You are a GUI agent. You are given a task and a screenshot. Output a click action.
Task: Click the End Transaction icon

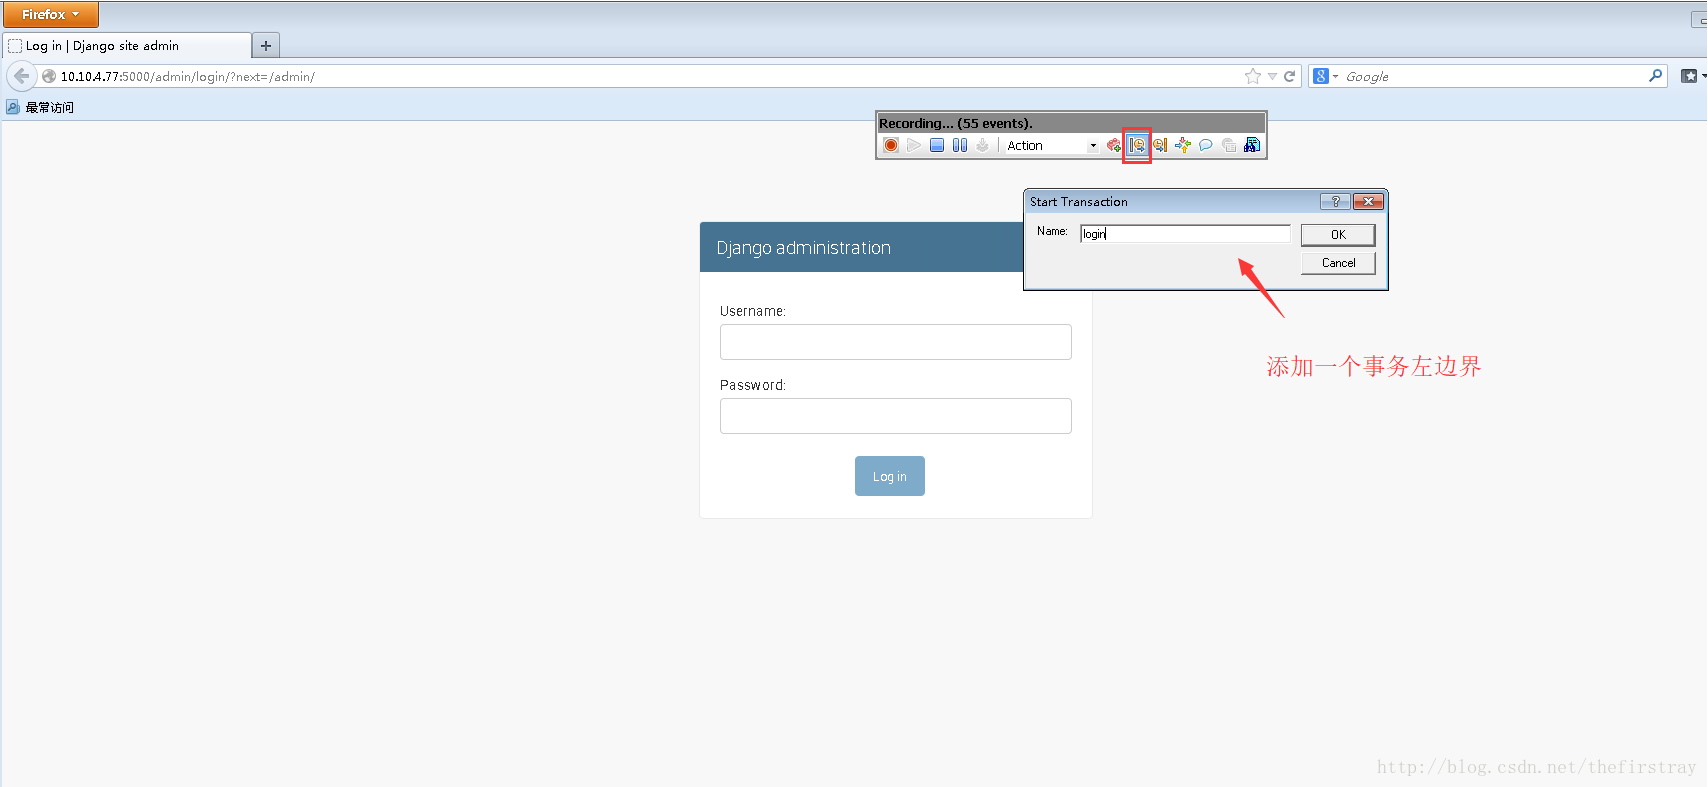tap(1160, 145)
